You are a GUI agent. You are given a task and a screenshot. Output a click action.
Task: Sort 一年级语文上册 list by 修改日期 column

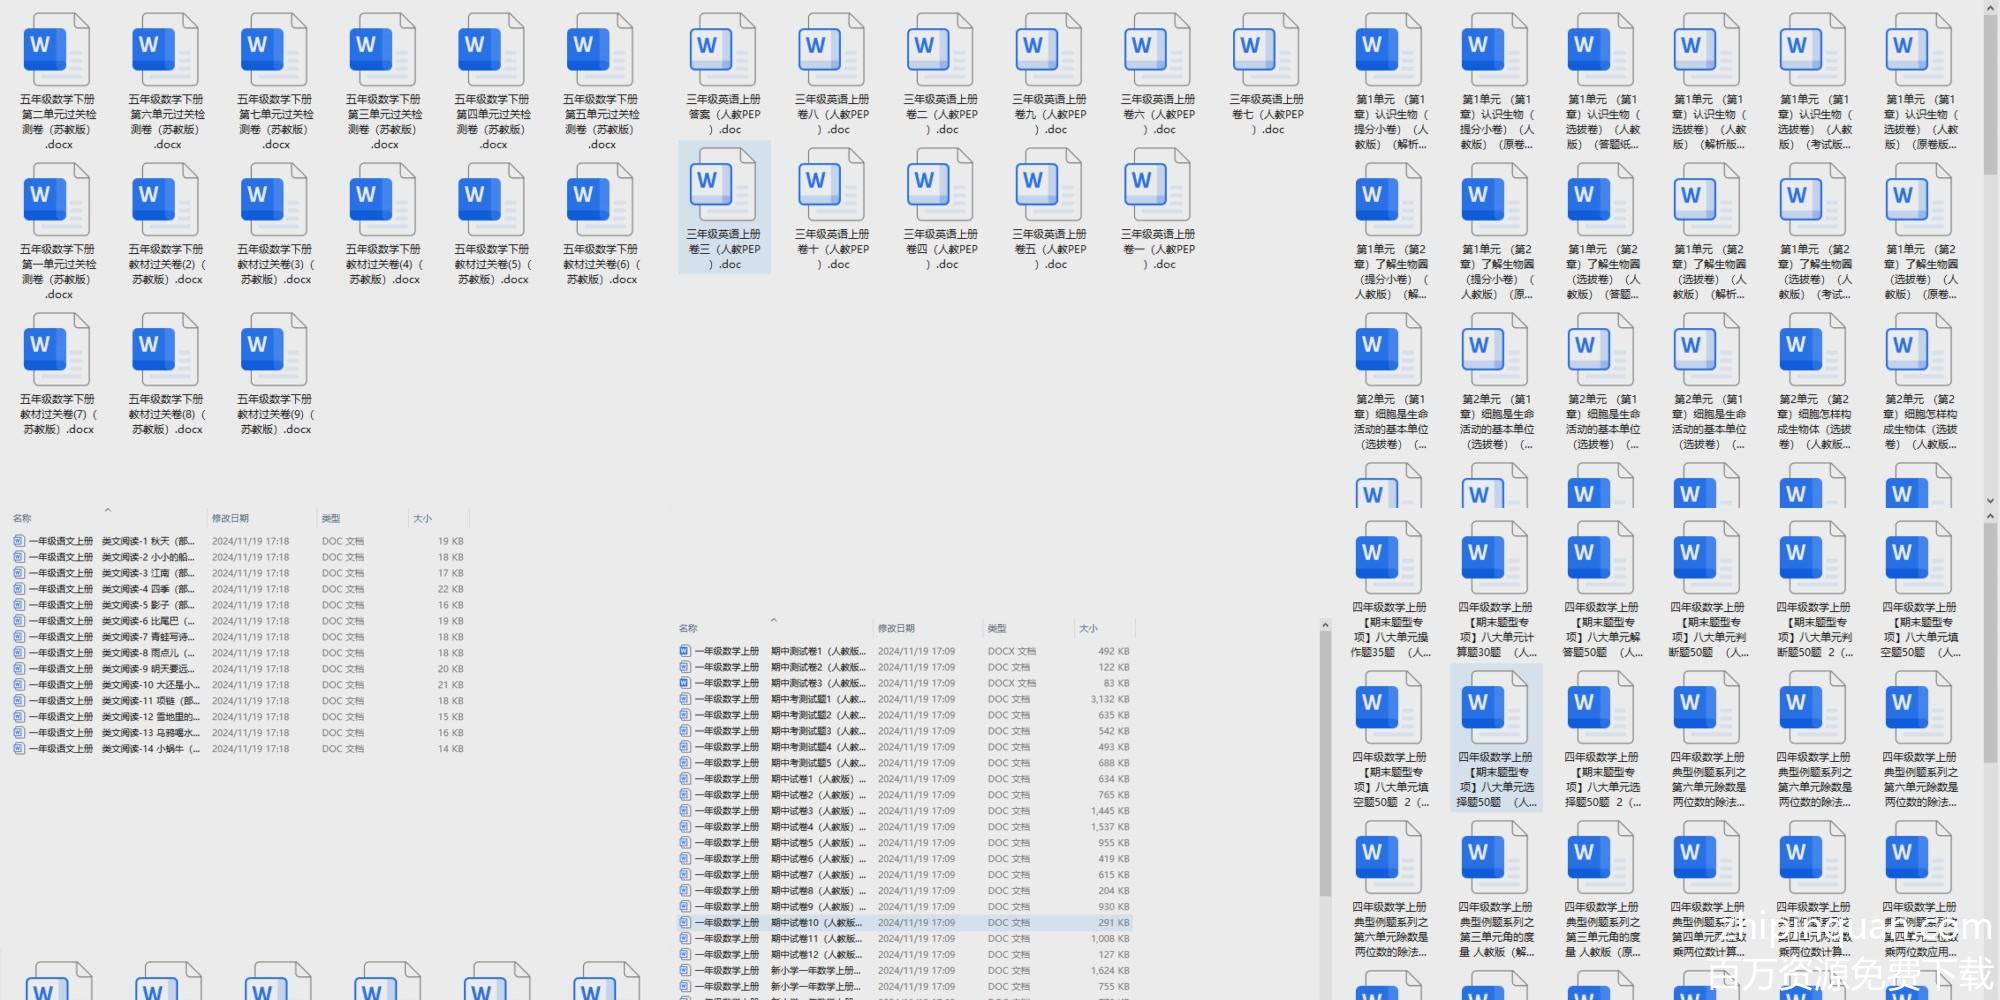point(230,518)
